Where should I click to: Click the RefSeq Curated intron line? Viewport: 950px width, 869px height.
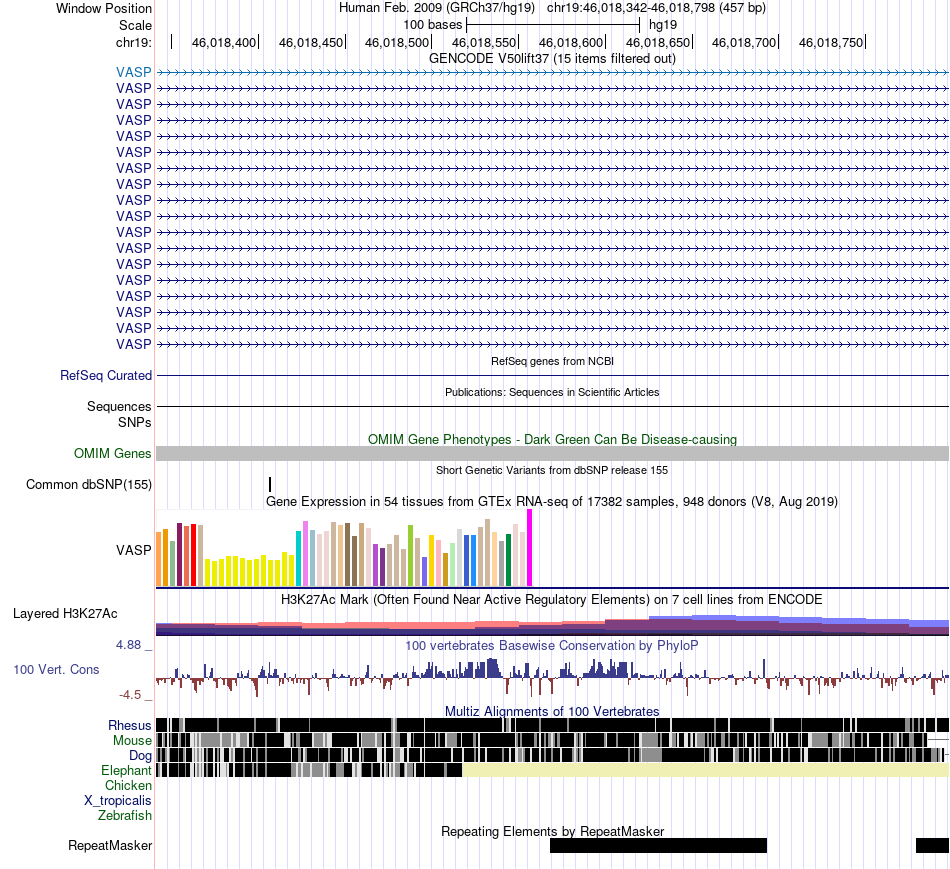552,376
